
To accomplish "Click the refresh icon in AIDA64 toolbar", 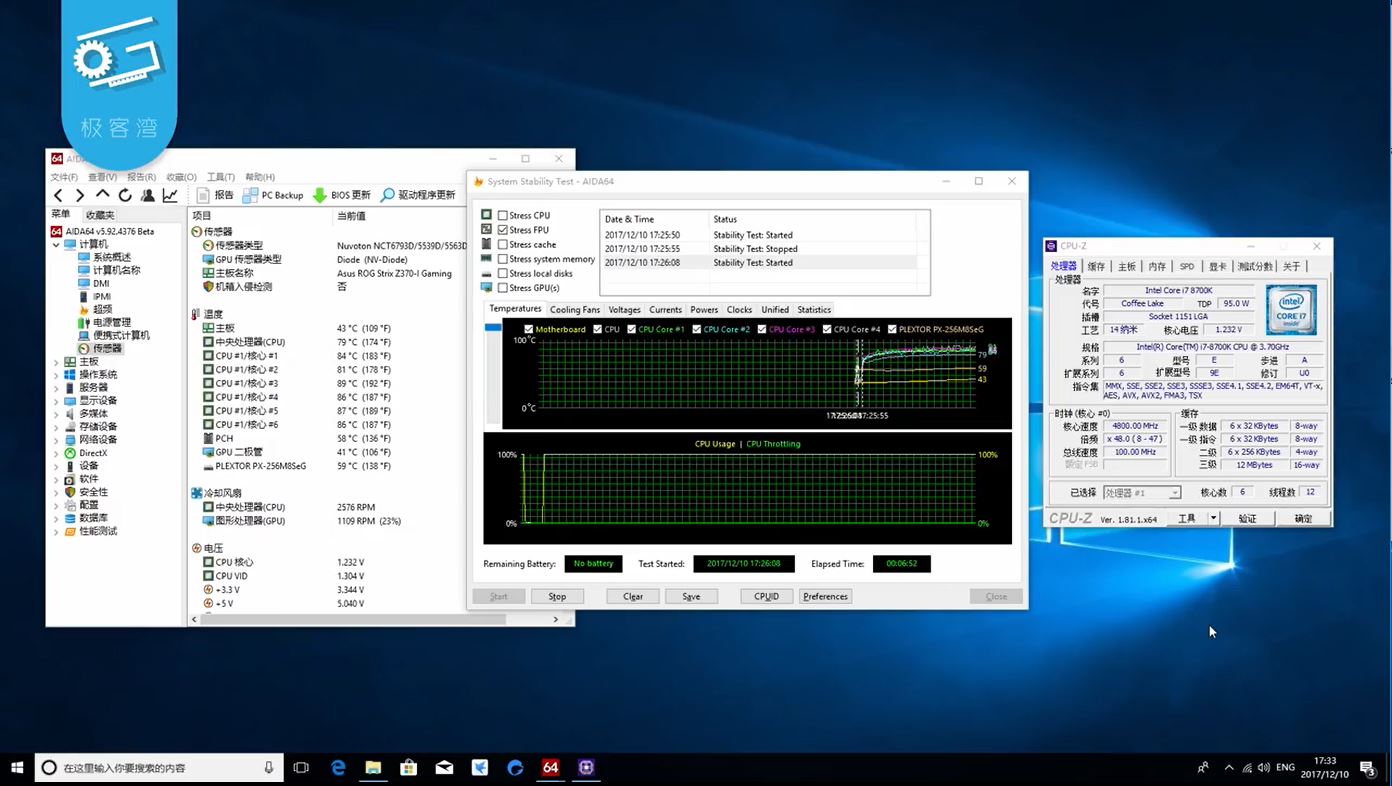I will point(125,195).
